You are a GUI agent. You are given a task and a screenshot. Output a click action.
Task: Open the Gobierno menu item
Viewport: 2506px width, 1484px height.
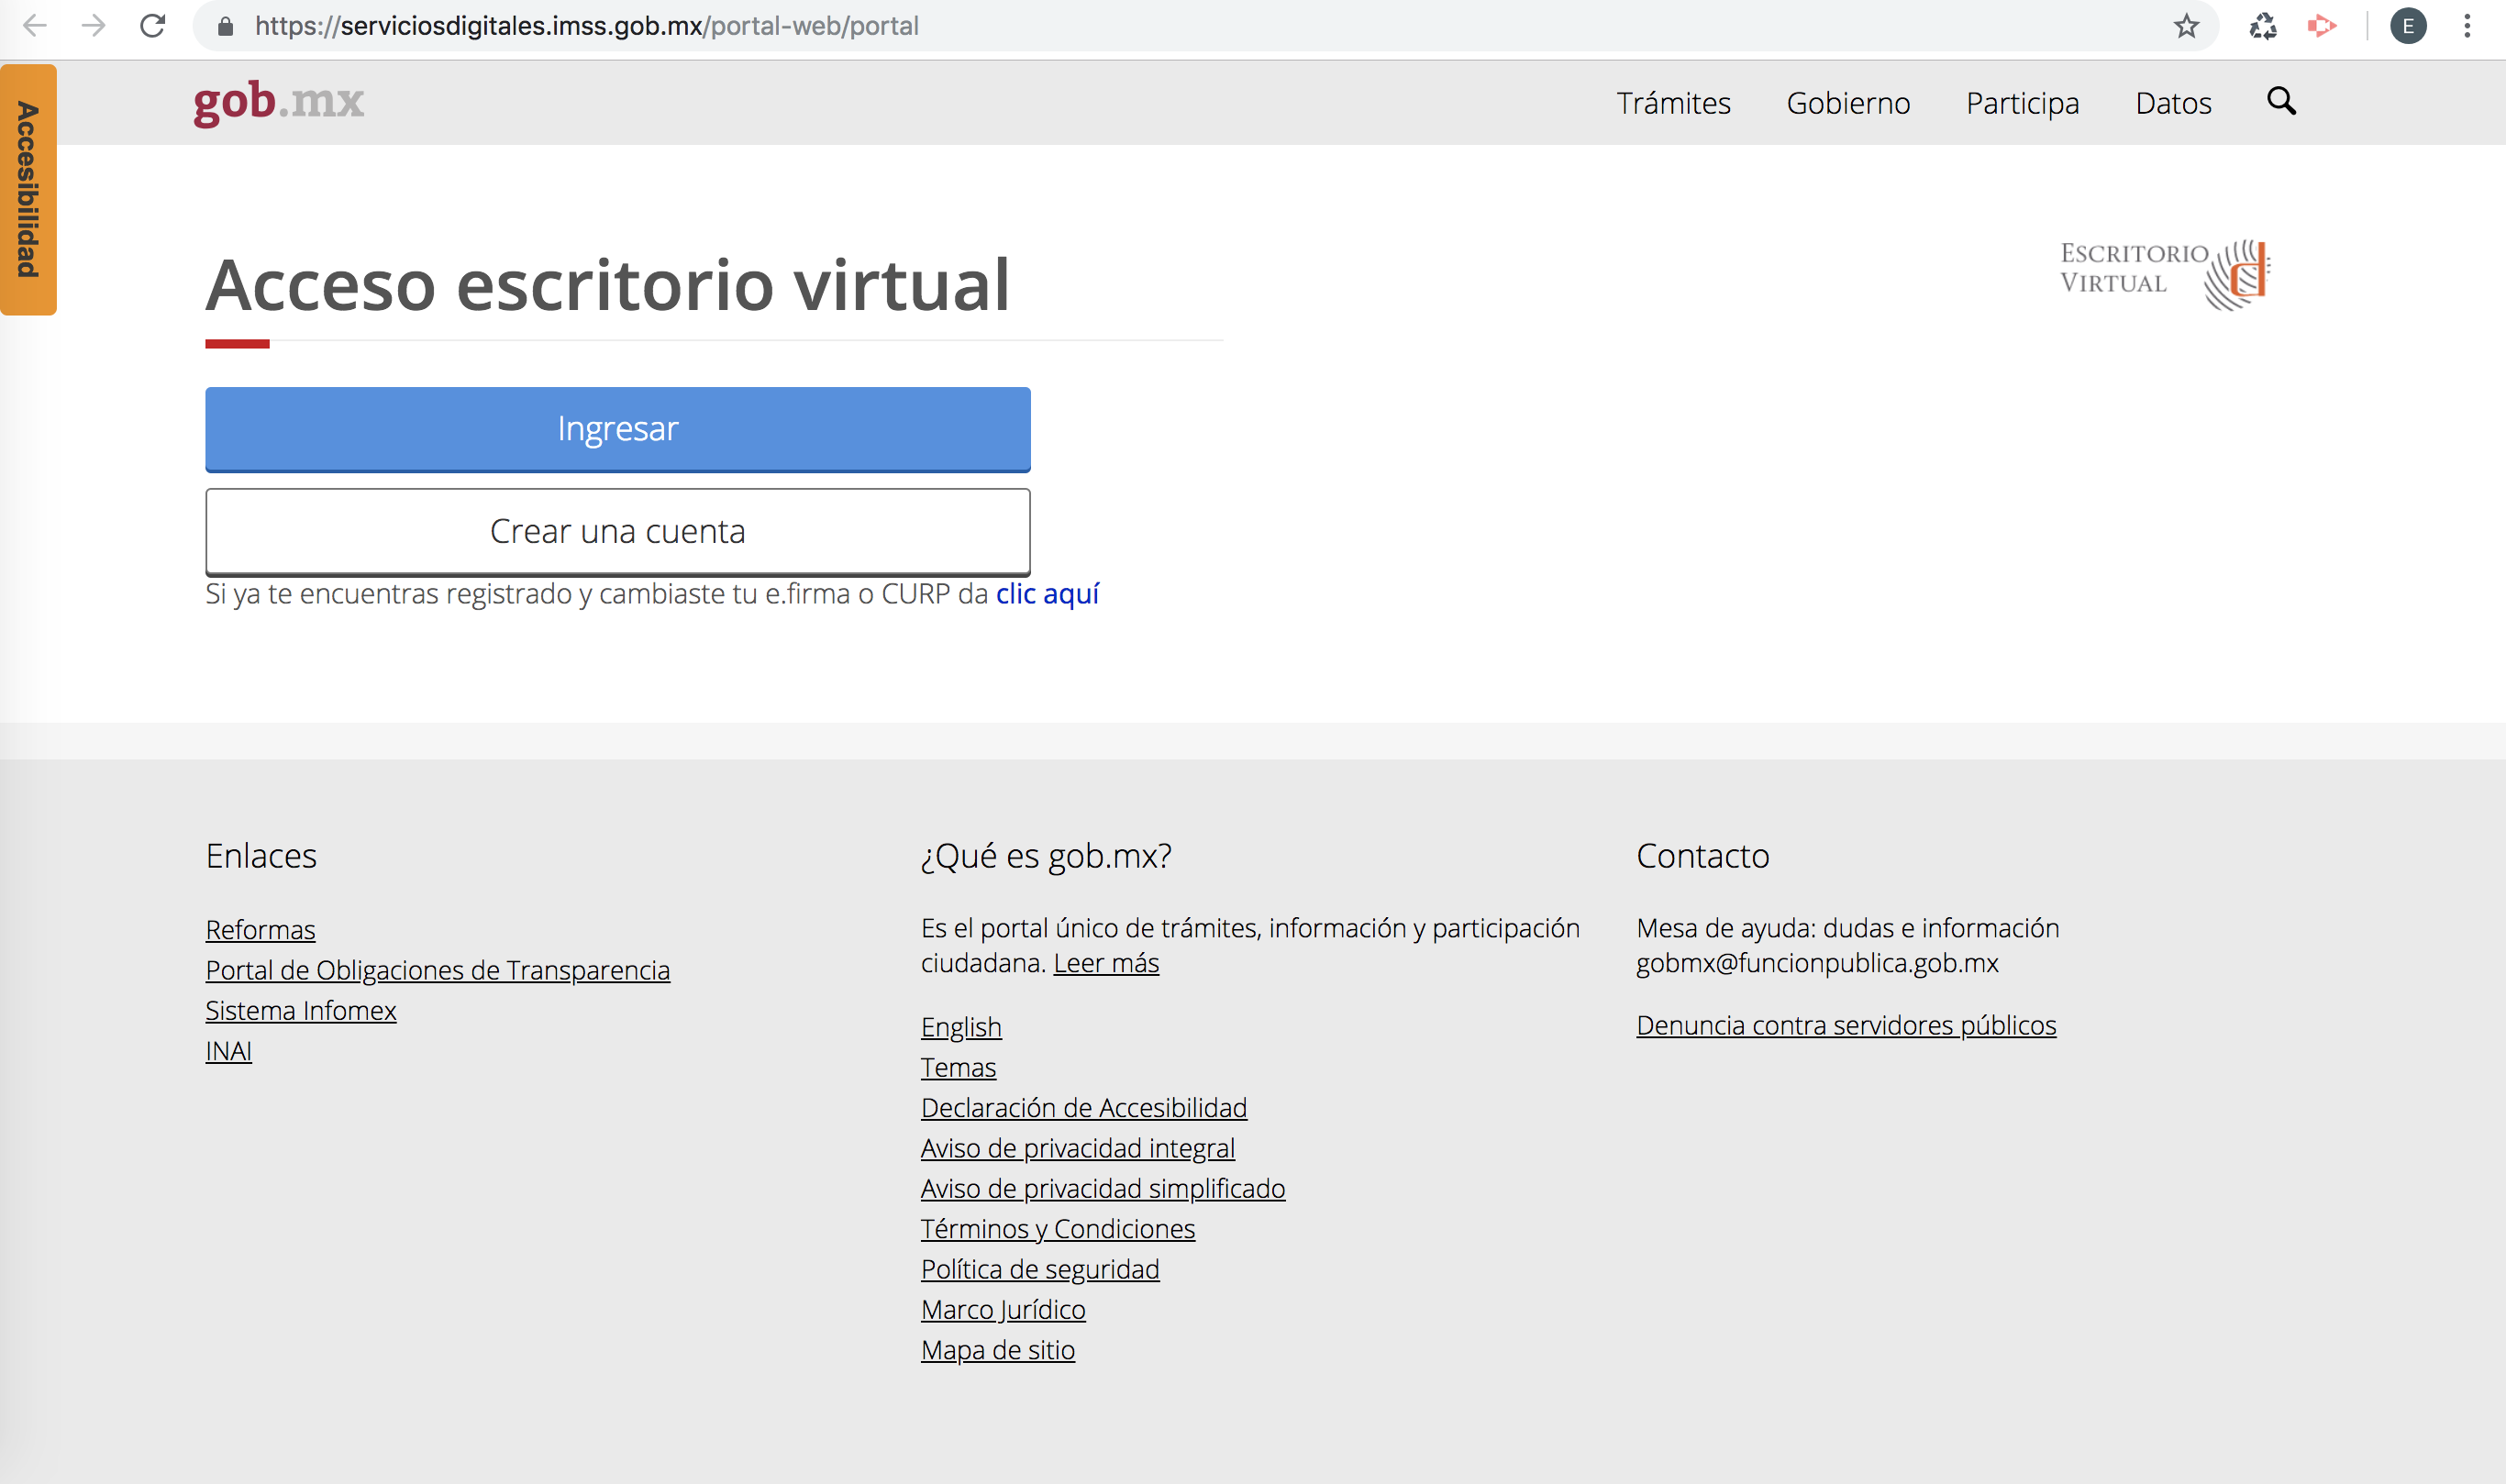[1848, 103]
